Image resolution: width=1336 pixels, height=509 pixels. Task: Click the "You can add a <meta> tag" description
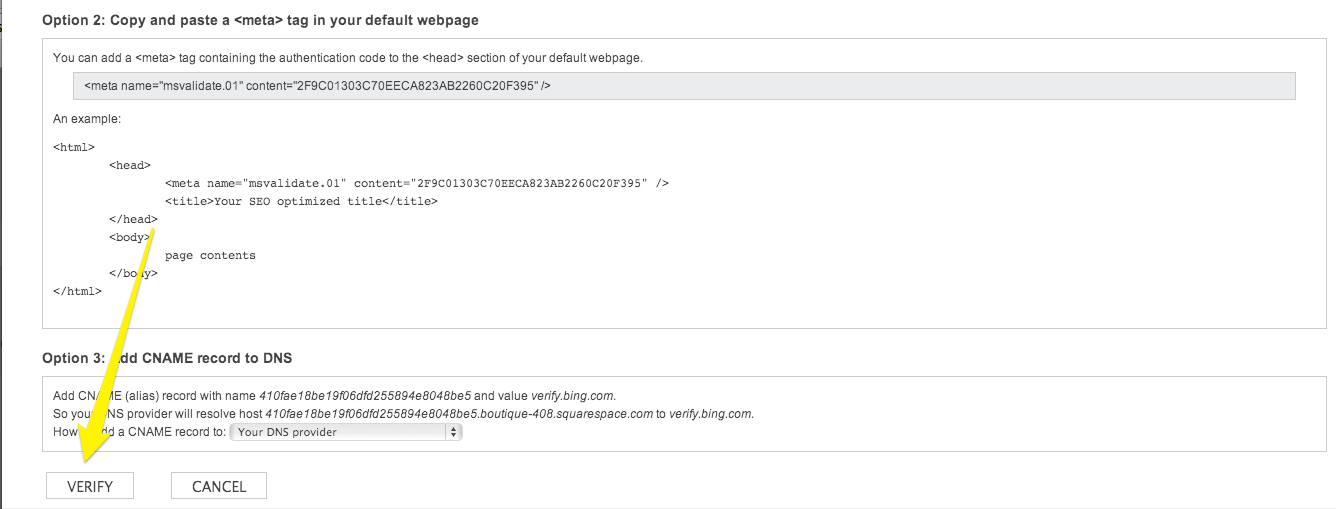[348, 58]
